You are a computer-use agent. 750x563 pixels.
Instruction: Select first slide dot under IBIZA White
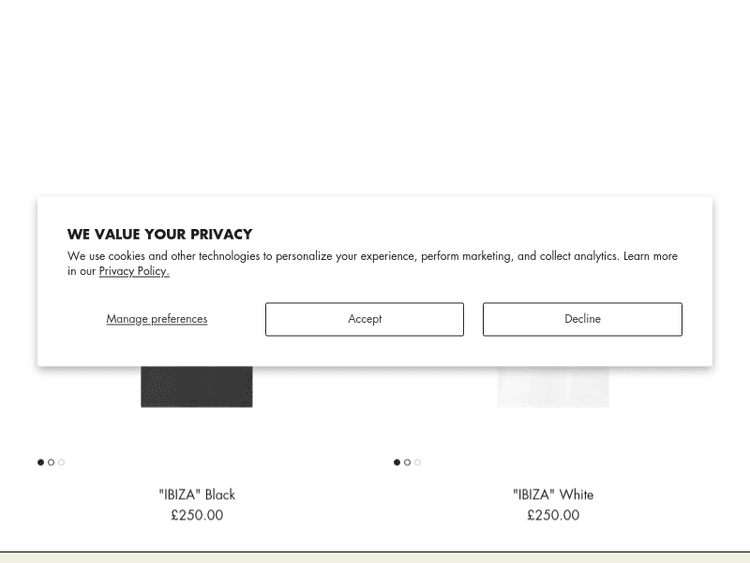pos(397,462)
